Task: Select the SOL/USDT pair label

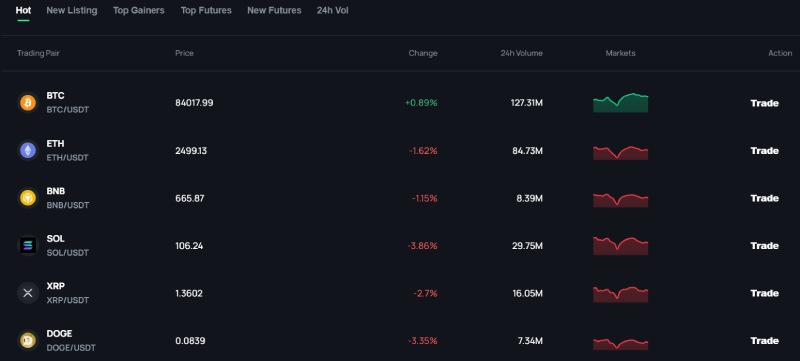Action: (x=67, y=252)
